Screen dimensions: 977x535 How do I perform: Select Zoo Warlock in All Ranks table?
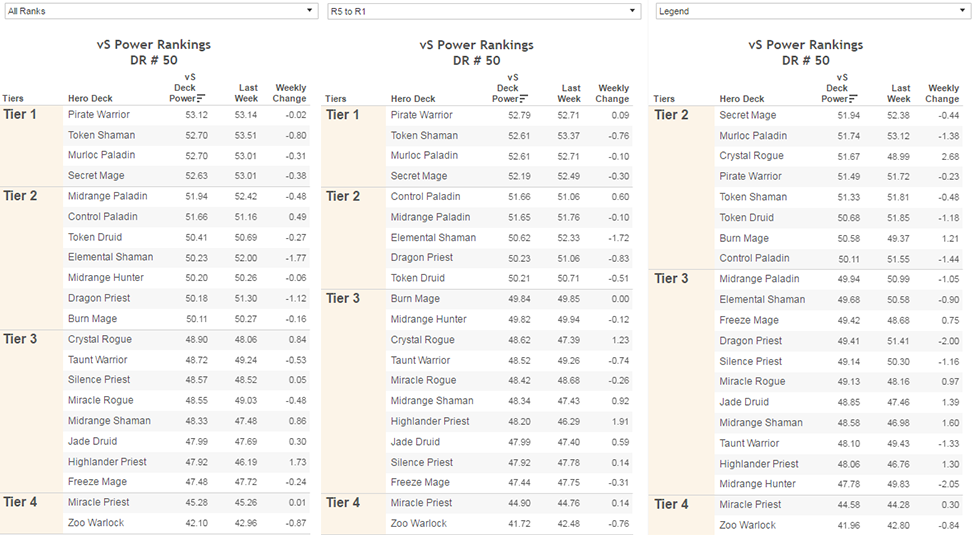(96, 523)
